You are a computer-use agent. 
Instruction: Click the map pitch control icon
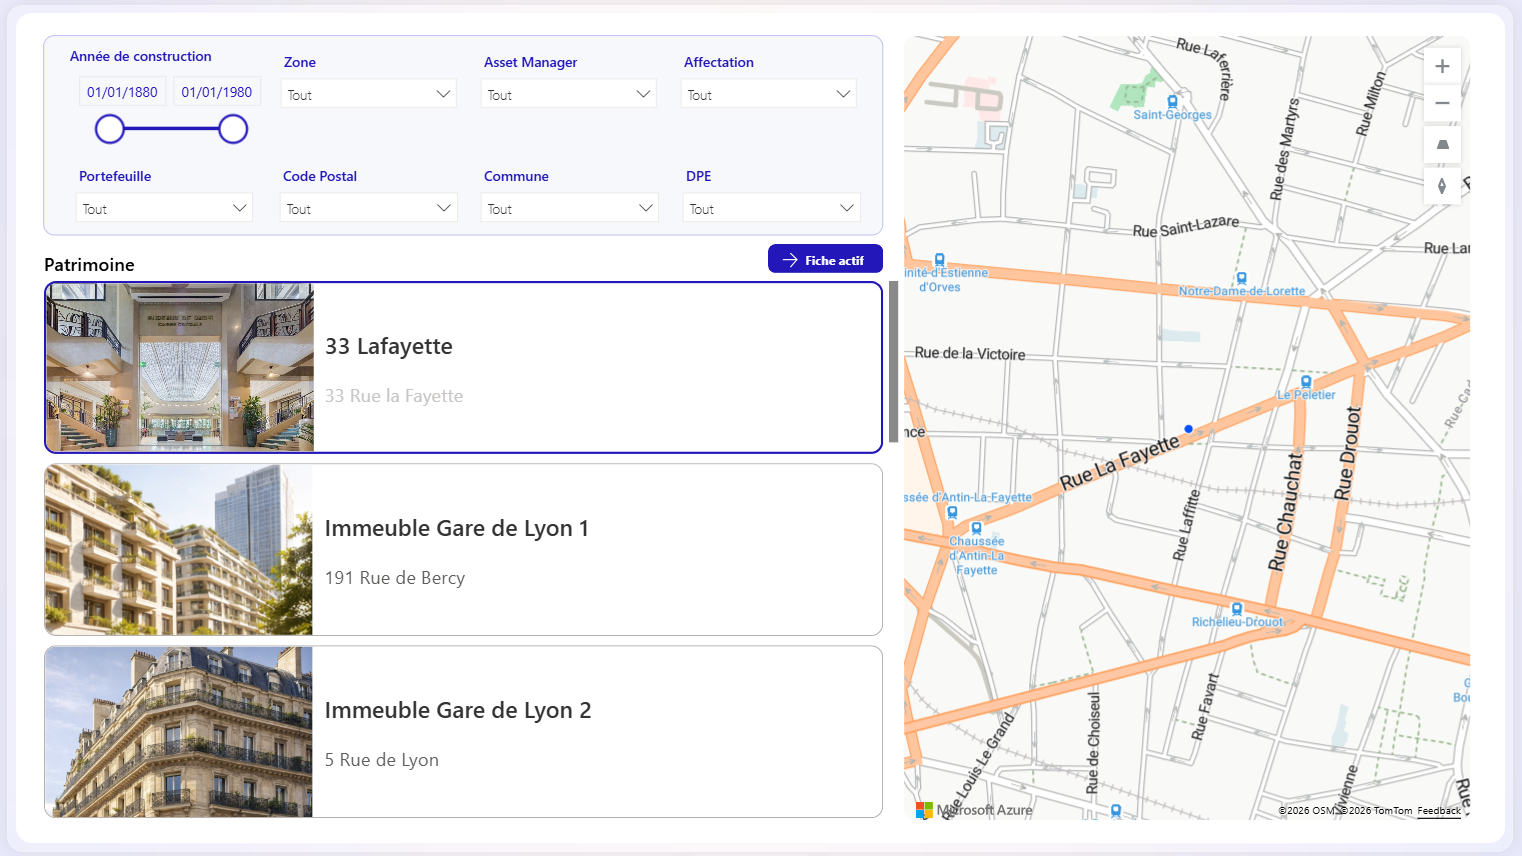(x=1441, y=145)
